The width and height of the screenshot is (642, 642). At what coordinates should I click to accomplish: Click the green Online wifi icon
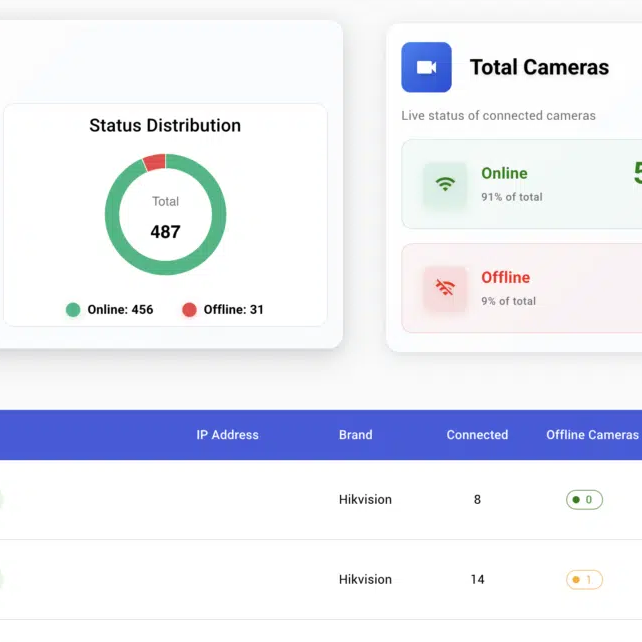click(445, 184)
